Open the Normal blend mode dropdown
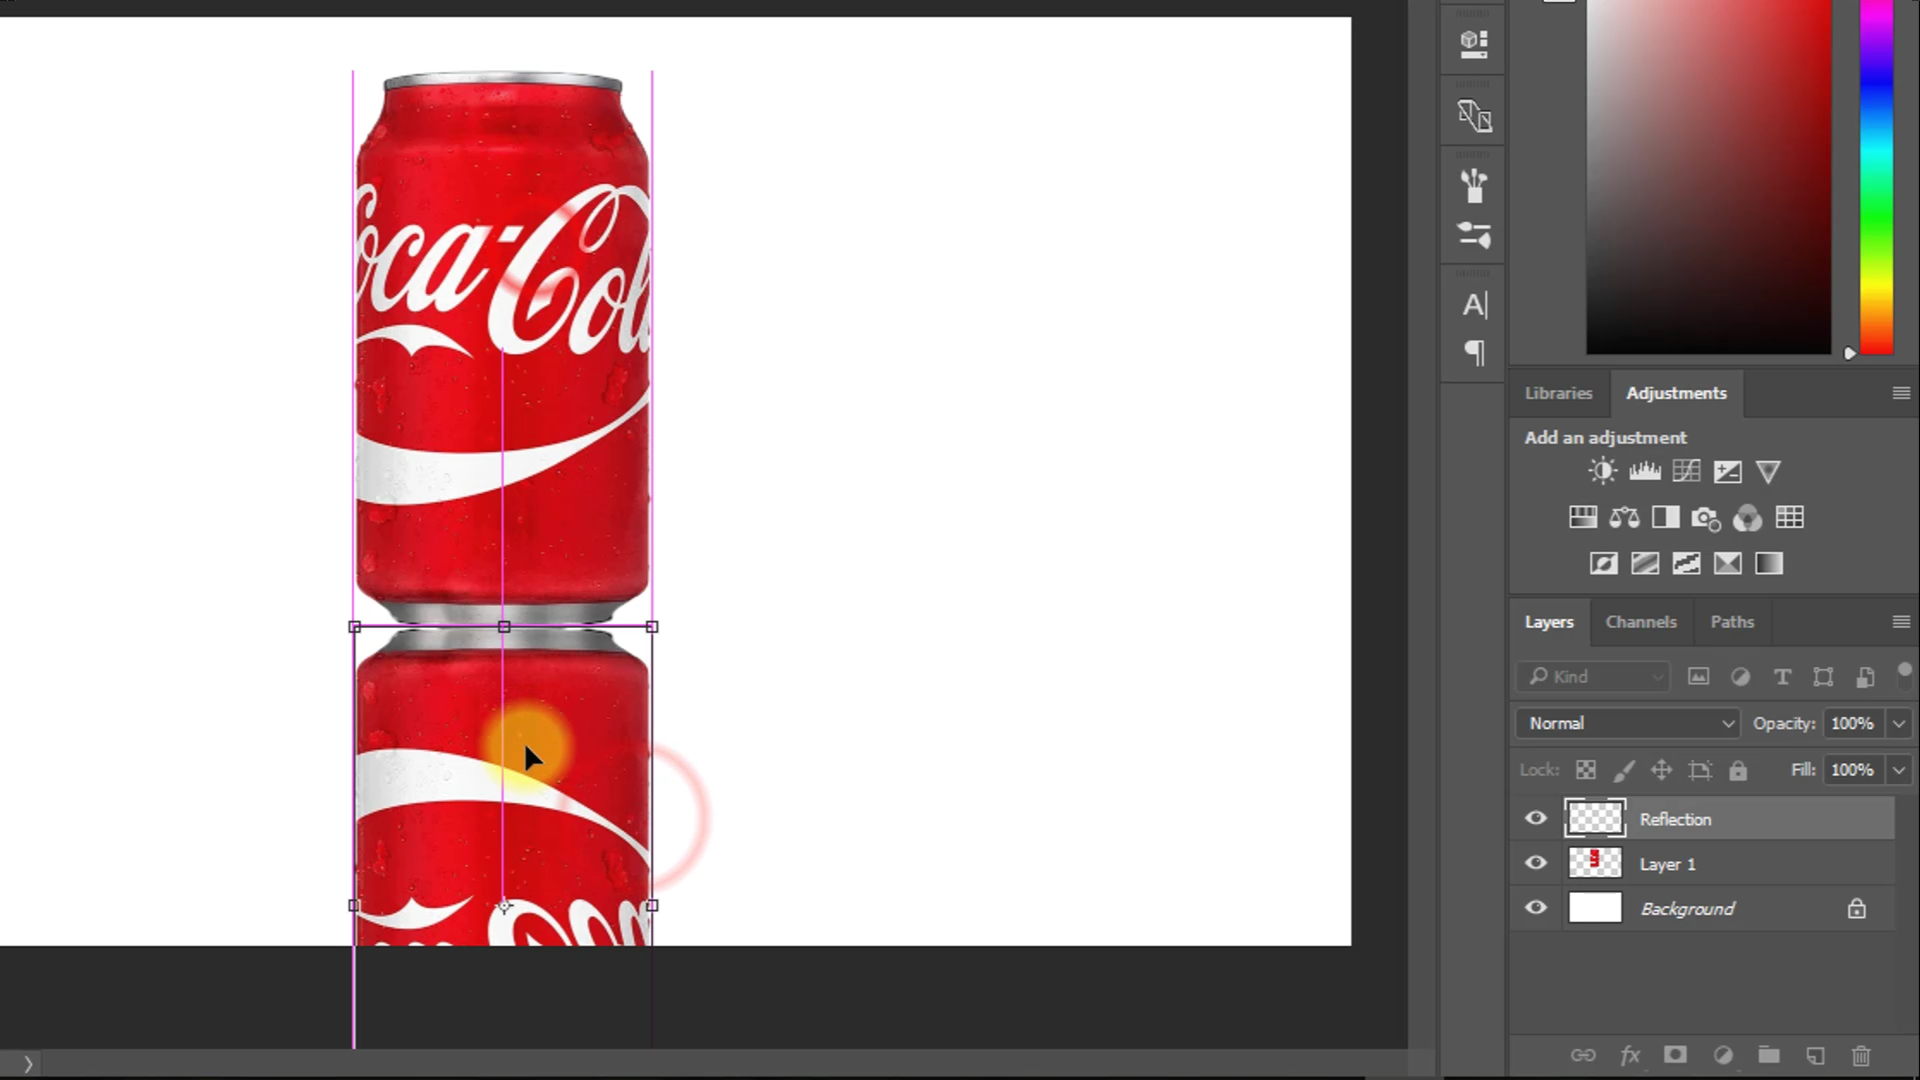The height and width of the screenshot is (1080, 1920). point(1628,723)
